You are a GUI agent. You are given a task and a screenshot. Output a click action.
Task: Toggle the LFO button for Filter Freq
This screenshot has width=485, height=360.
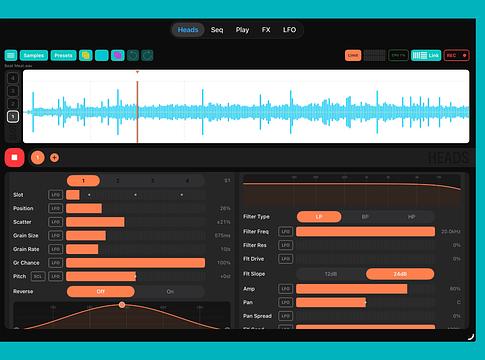286,231
